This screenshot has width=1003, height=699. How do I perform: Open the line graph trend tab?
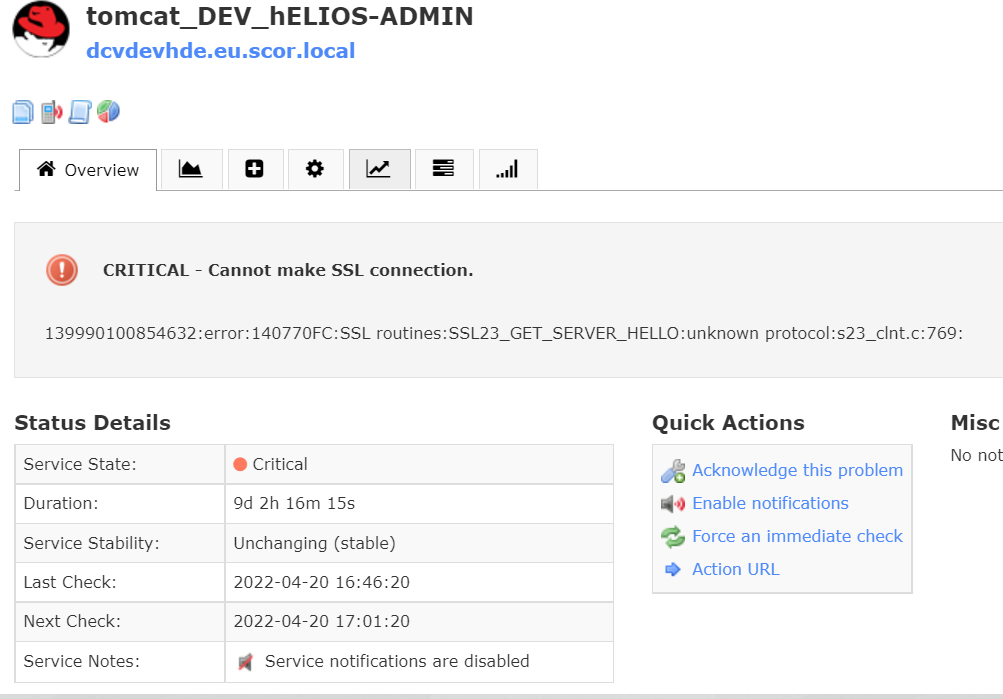[x=379, y=169]
